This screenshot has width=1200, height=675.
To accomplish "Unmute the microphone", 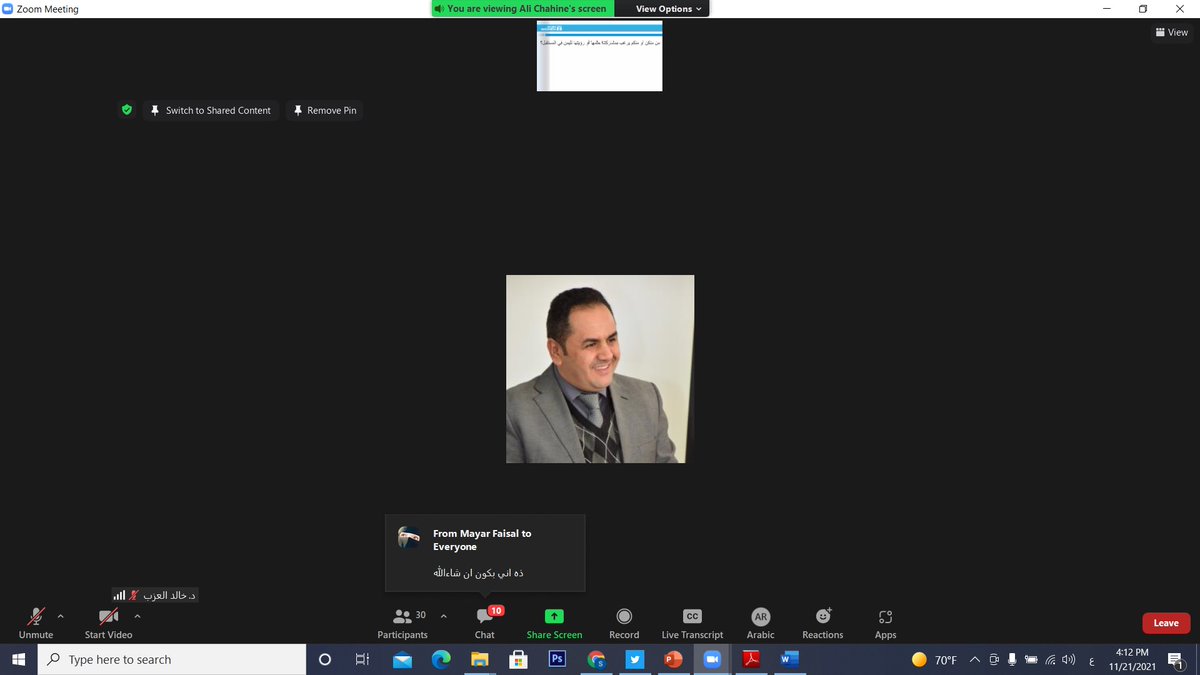I will point(36,623).
